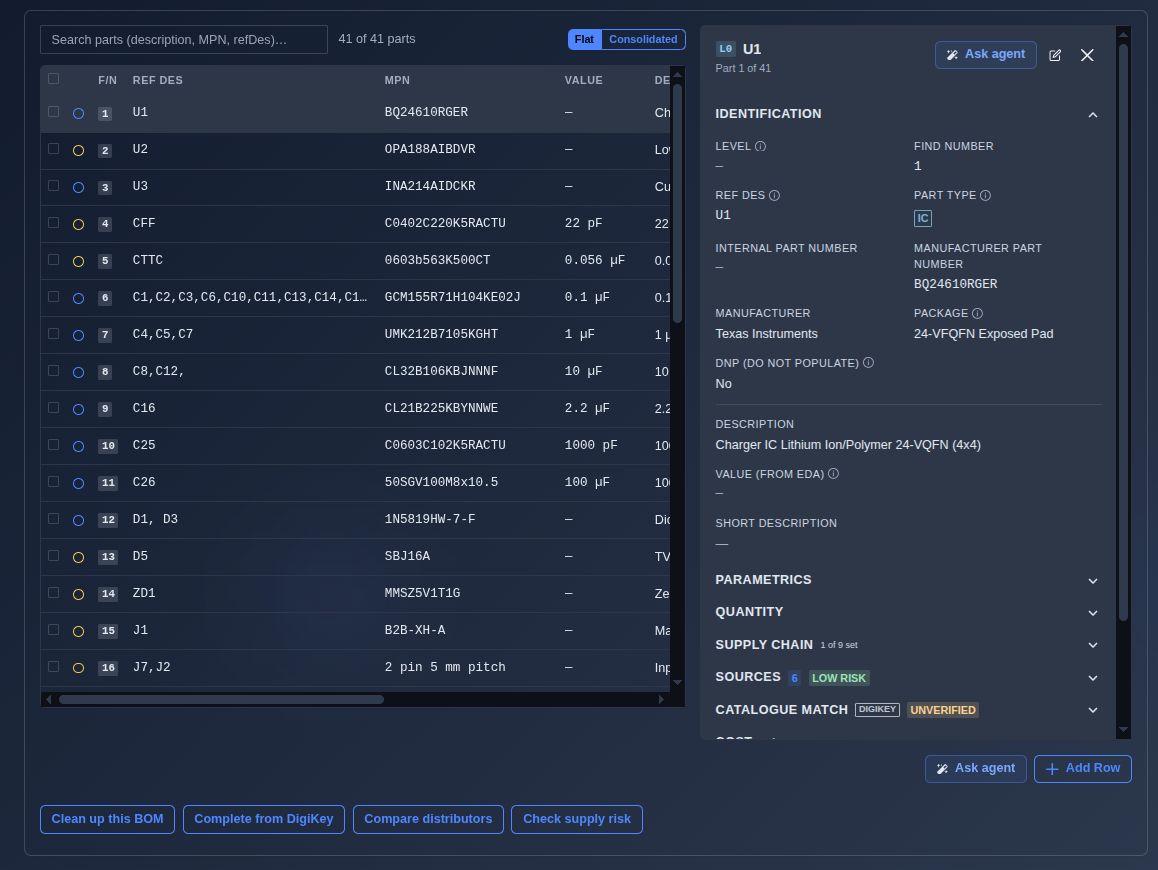
Task: Click the UNVERIFIED badge
Action: tap(943, 710)
